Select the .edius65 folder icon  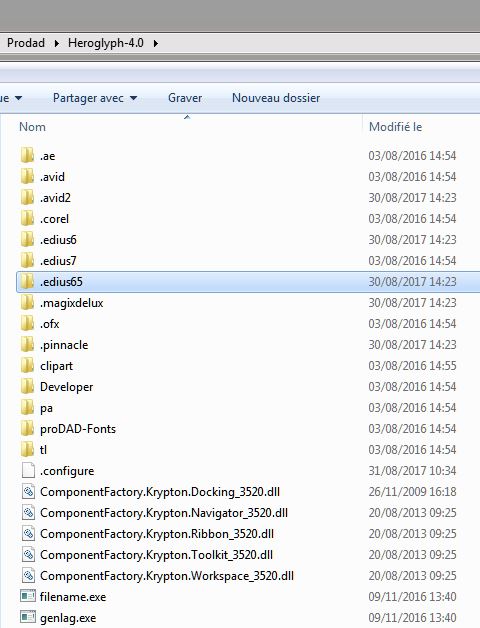coord(27,282)
